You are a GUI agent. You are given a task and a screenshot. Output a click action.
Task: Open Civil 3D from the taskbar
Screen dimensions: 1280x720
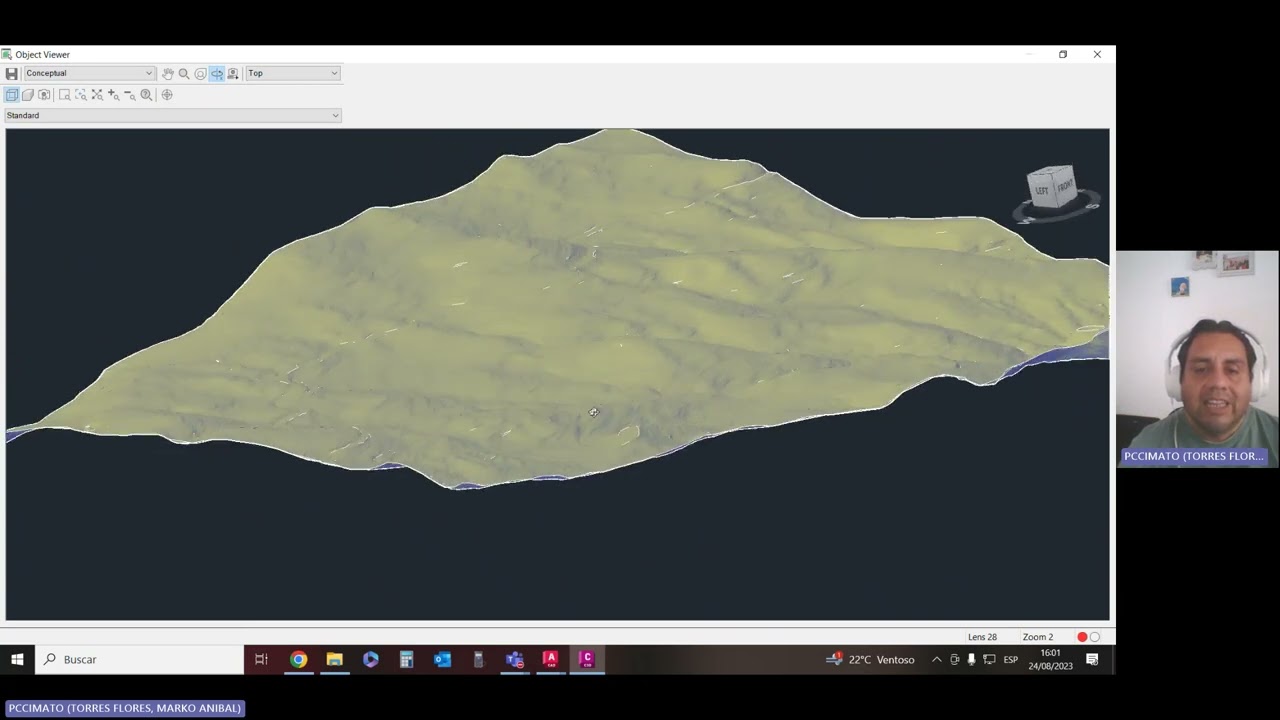point(586,659)
